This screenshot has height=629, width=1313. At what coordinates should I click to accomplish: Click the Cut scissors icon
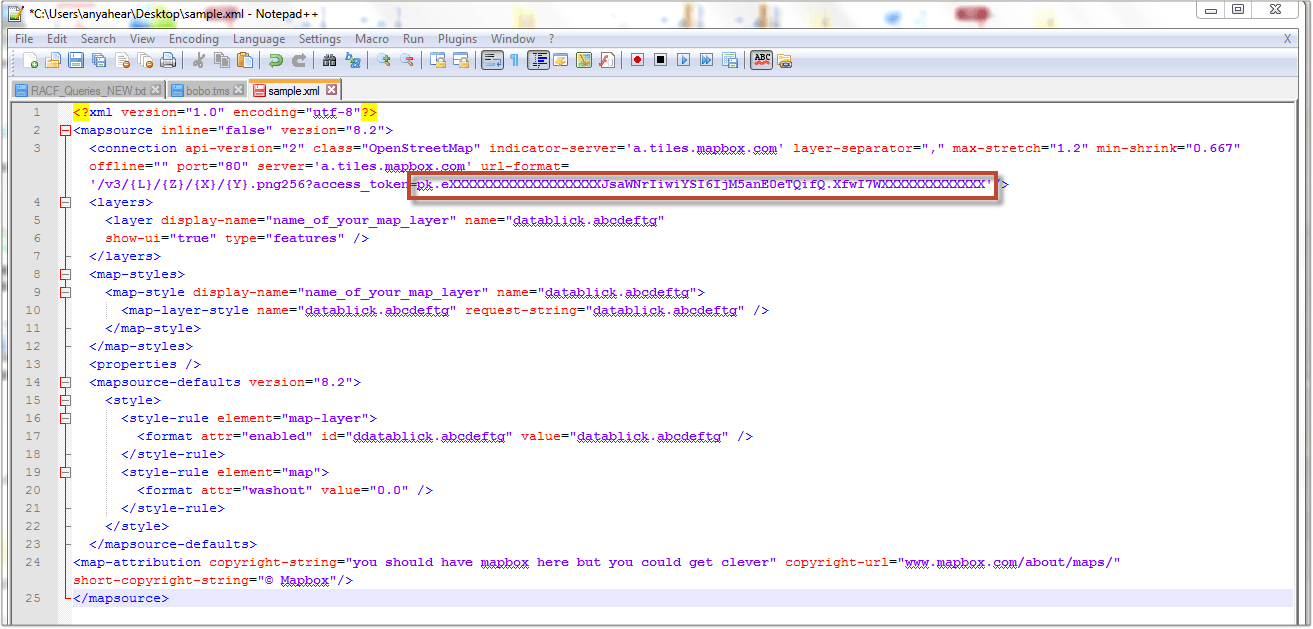pos(199,60)
